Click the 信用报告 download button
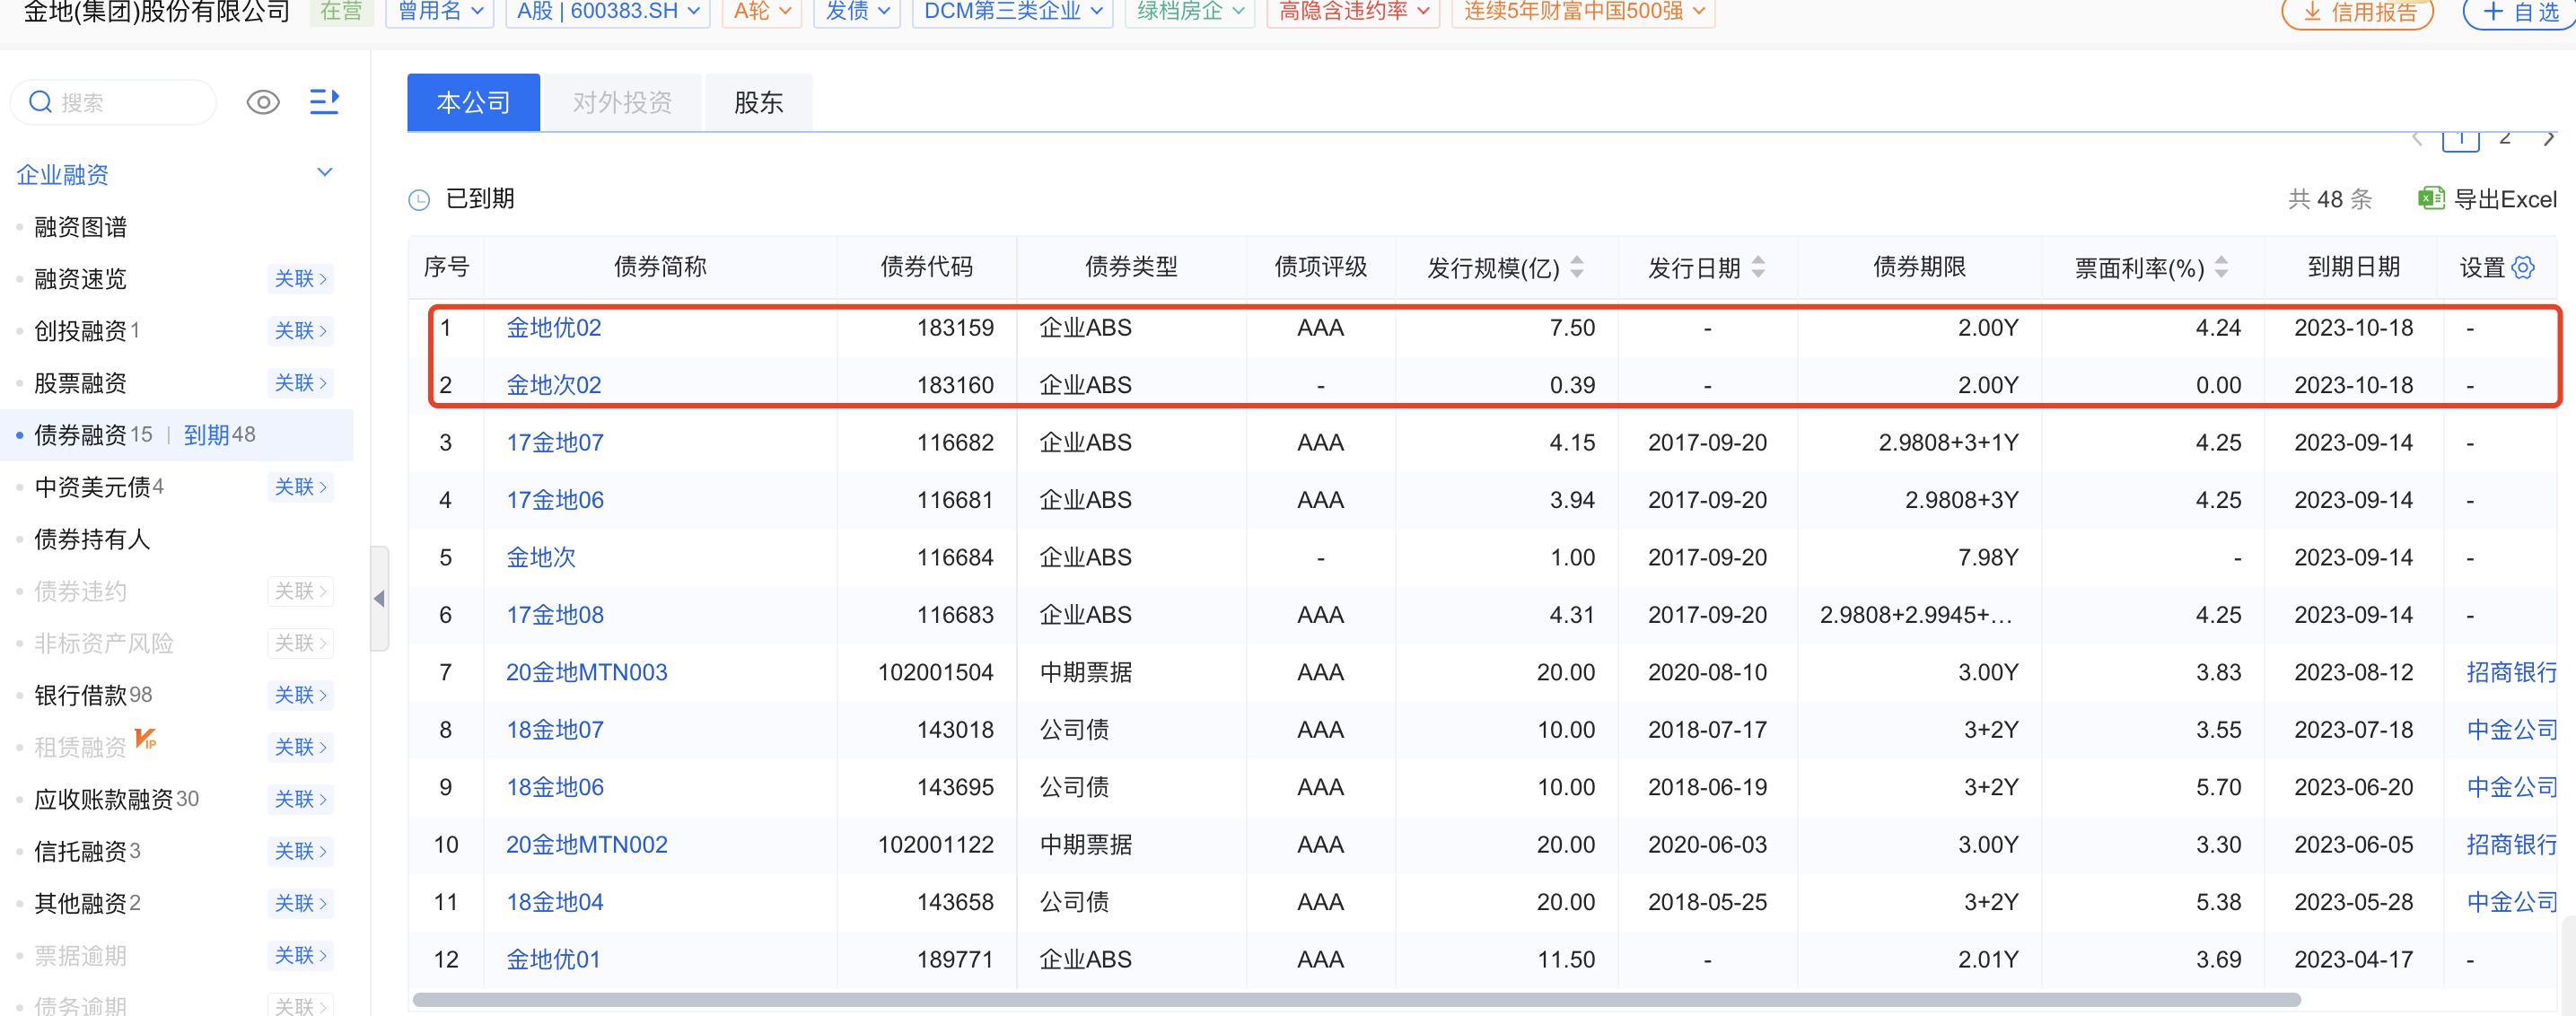Screen dimensions: 2576x1016 click(2357, 12)
